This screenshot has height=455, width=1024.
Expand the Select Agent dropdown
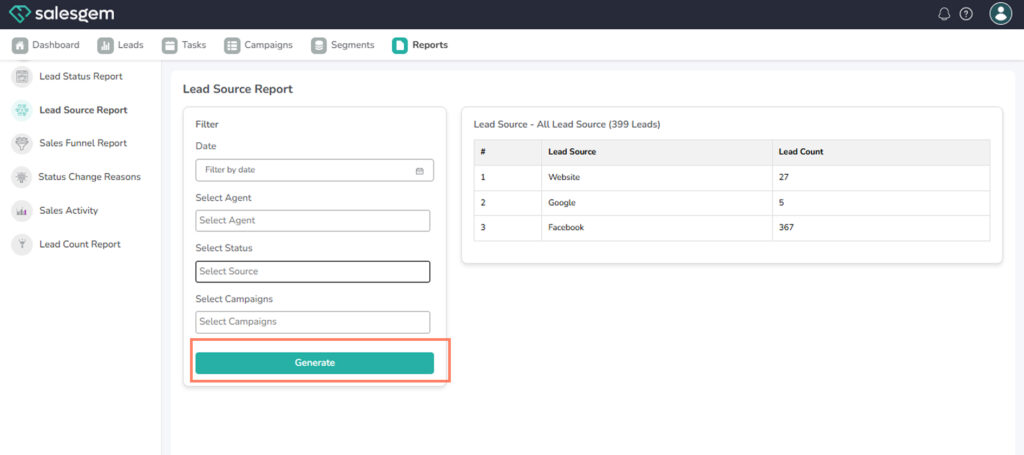[312, 221]
